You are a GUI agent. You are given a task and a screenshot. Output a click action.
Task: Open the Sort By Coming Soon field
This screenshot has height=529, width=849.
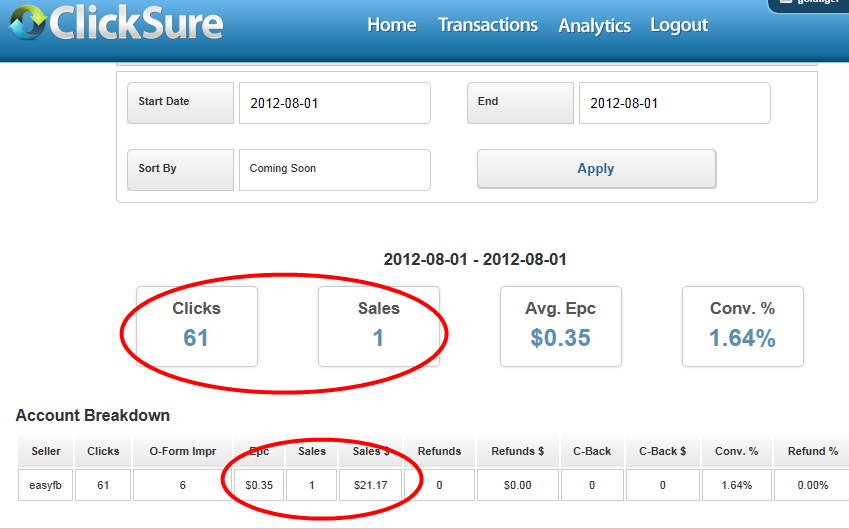coord(335,170)
